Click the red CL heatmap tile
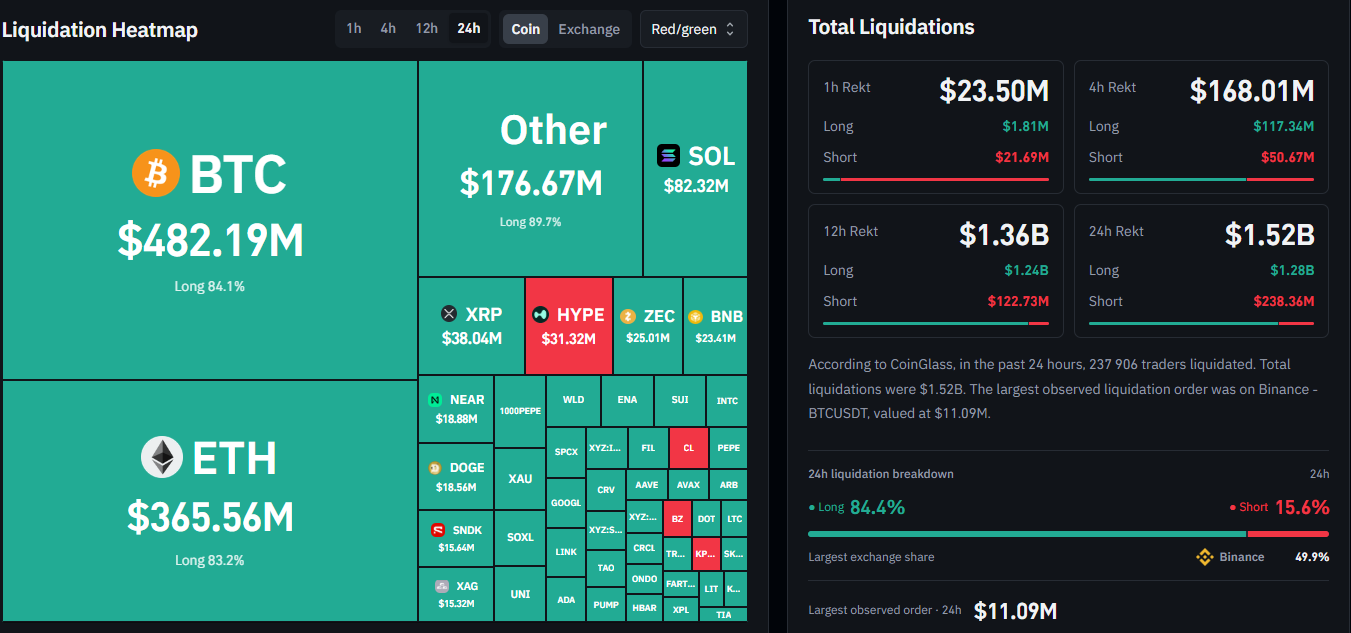The height and width of the screenshot is (633, 1351). (689, 448)
